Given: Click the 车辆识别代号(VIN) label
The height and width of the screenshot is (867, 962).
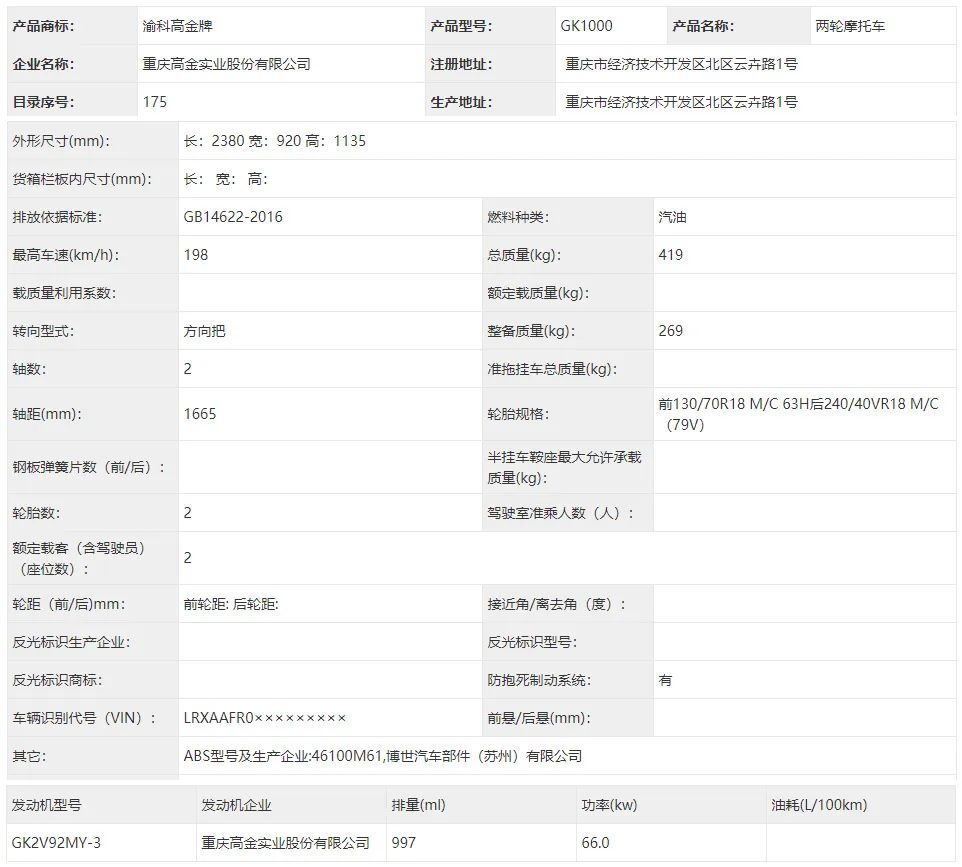Looking at the screenshot, I should click(84, 719).
